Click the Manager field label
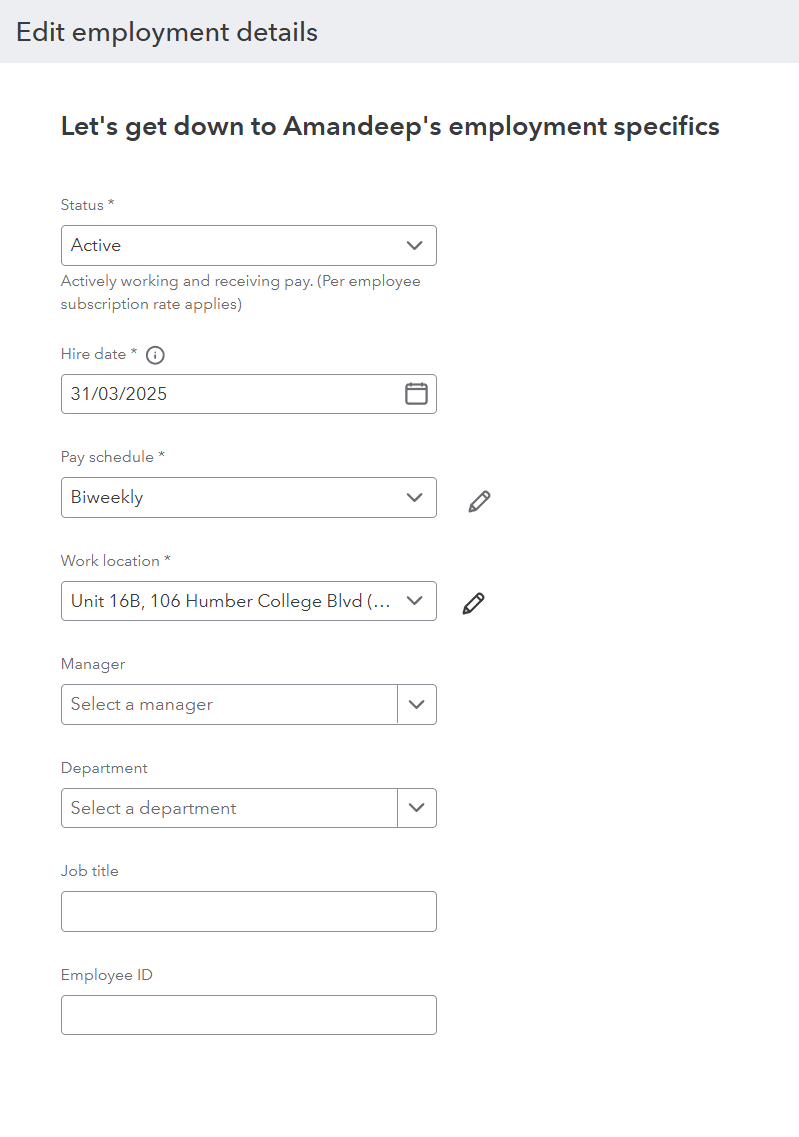 click(x=93, y=664)
